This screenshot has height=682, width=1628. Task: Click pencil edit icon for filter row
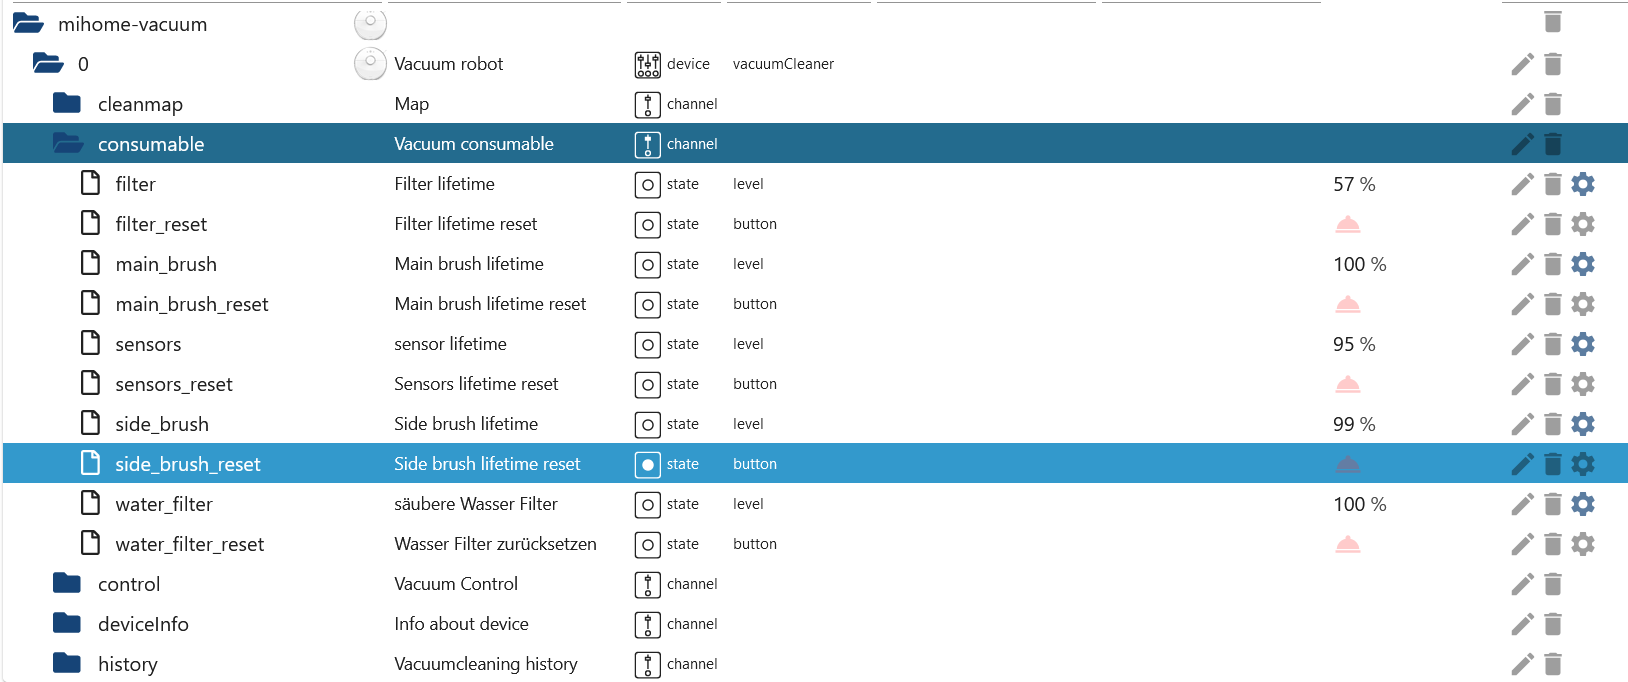(x=1522, y=184)
